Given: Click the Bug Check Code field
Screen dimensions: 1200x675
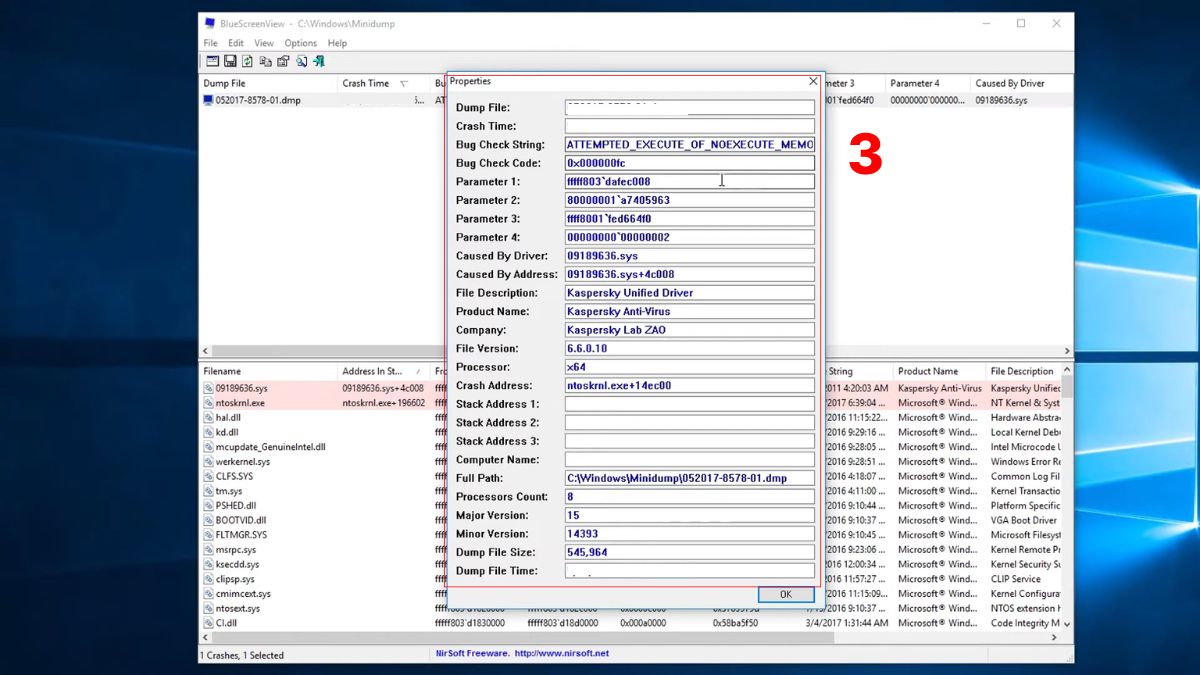Looking at the screenshot, I should point(690,163).
